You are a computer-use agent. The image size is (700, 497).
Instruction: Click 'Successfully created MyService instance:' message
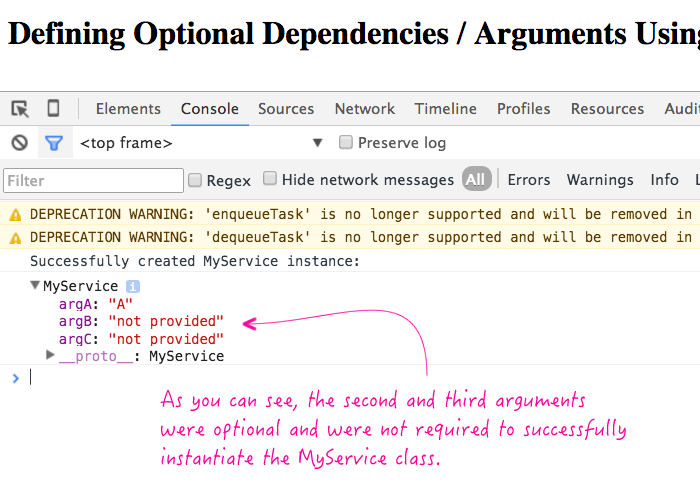[x=195, y=261]
